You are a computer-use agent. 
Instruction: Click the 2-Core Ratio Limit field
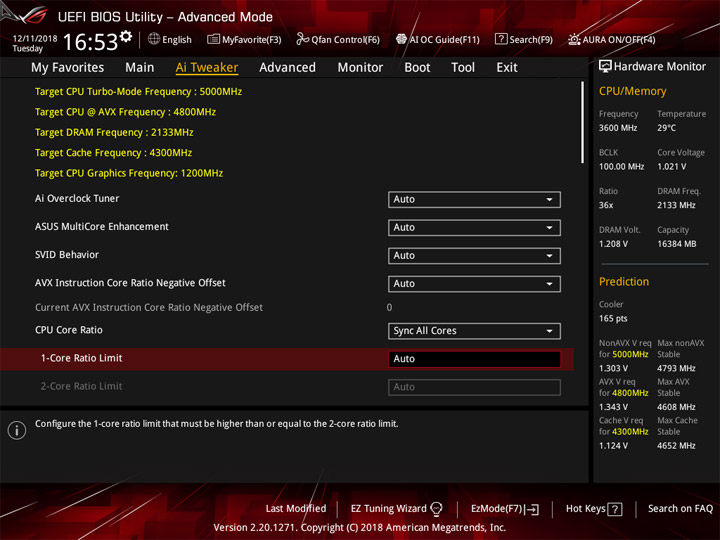tap(474, 387)
